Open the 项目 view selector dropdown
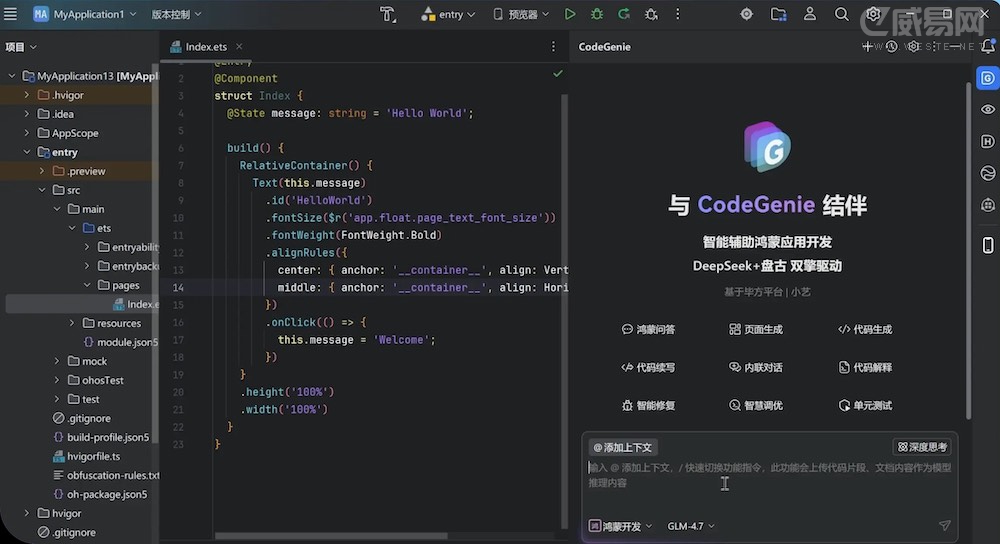The image size is (1000, 544). point(21,47)
